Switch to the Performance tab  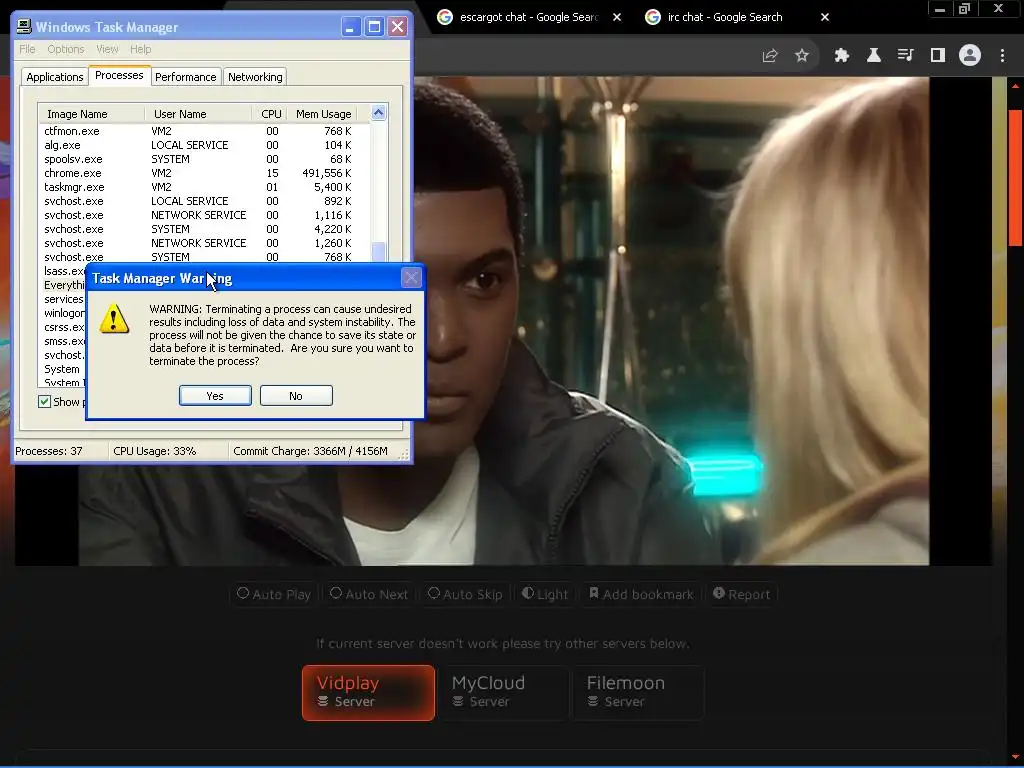click(x=185, y=77)
